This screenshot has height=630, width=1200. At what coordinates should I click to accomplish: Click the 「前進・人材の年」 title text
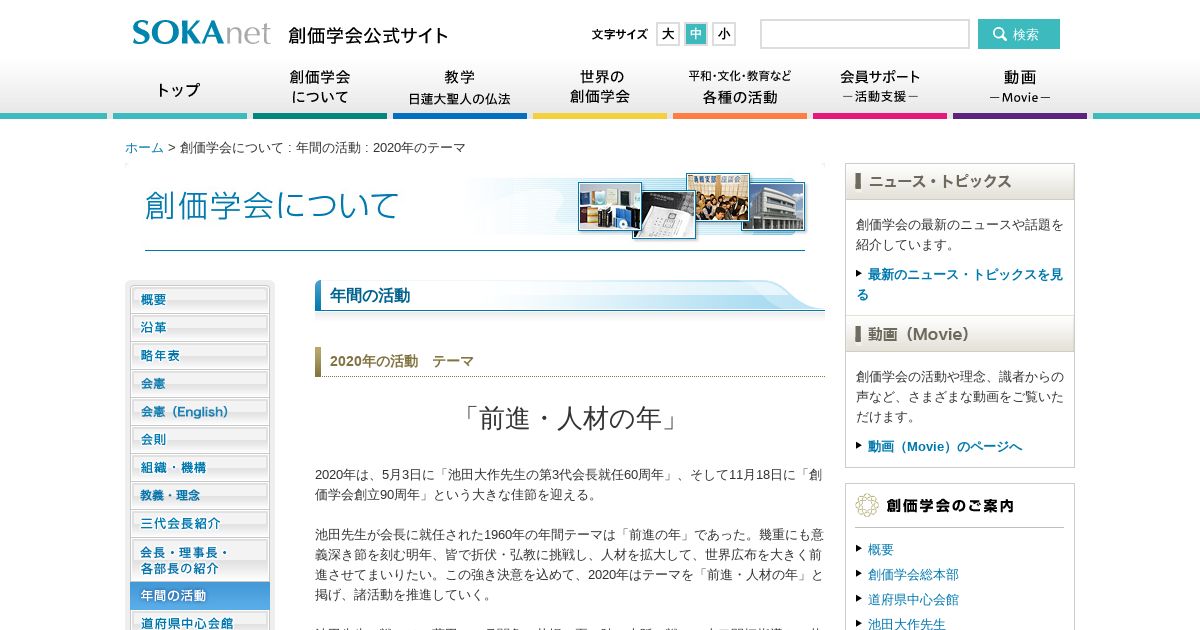[570, 418]
